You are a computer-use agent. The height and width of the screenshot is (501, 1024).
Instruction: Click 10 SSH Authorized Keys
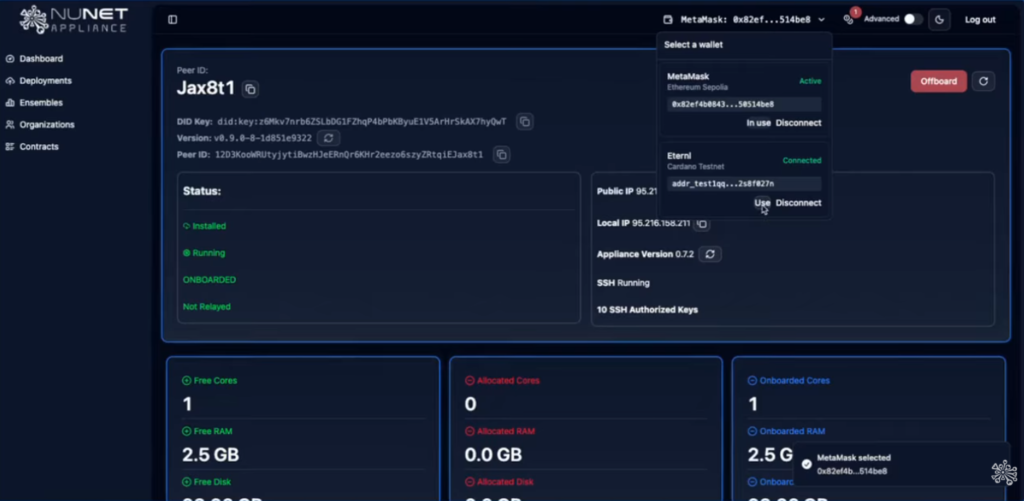coord(647,310)
